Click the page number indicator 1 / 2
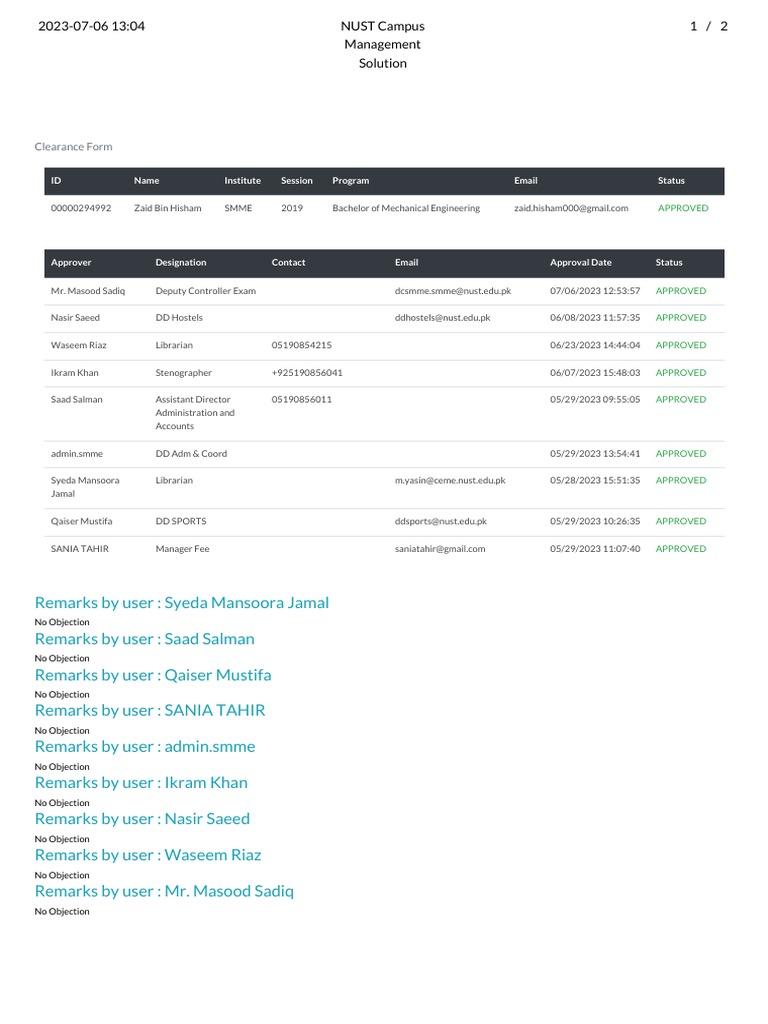The height and width of the screenshot is (1024, 768). (709, 27)
